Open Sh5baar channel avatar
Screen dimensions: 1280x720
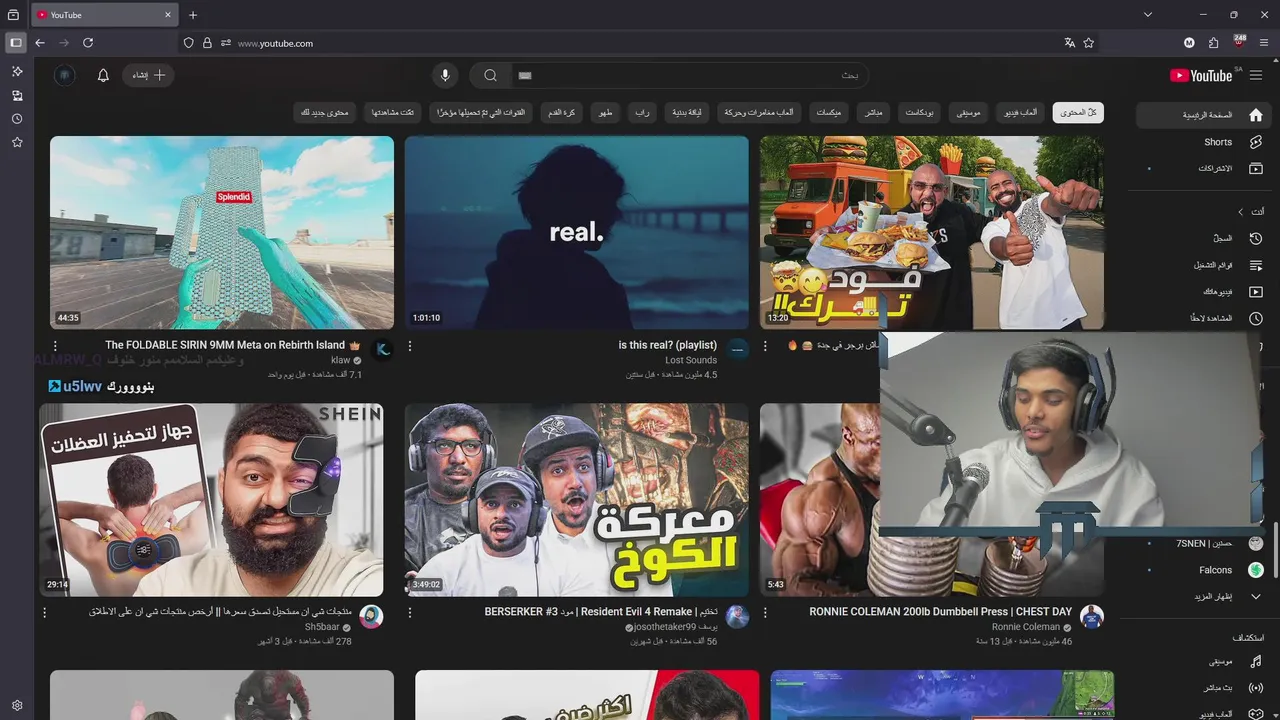tap(371, 616)
